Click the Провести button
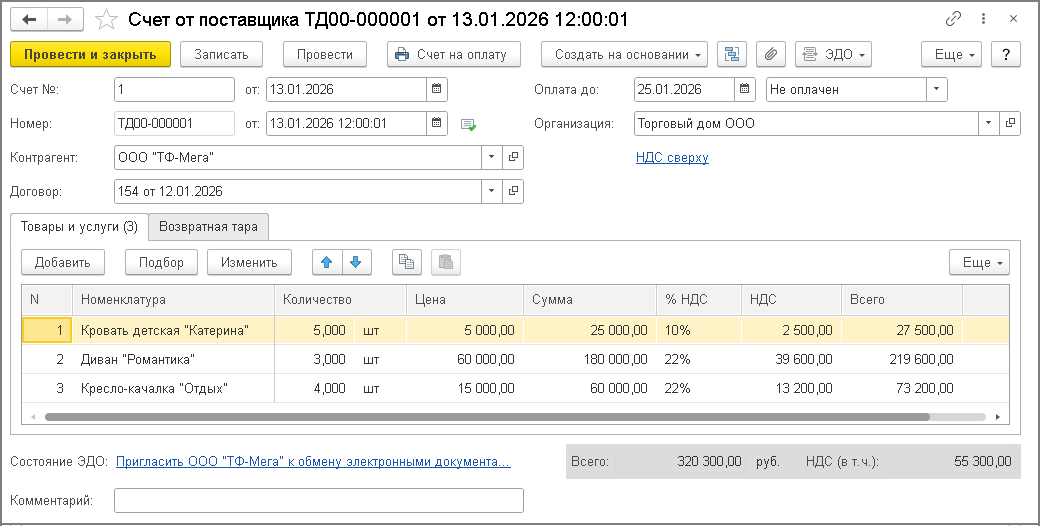The image size is (1040, 526). (x=324, y=54)
